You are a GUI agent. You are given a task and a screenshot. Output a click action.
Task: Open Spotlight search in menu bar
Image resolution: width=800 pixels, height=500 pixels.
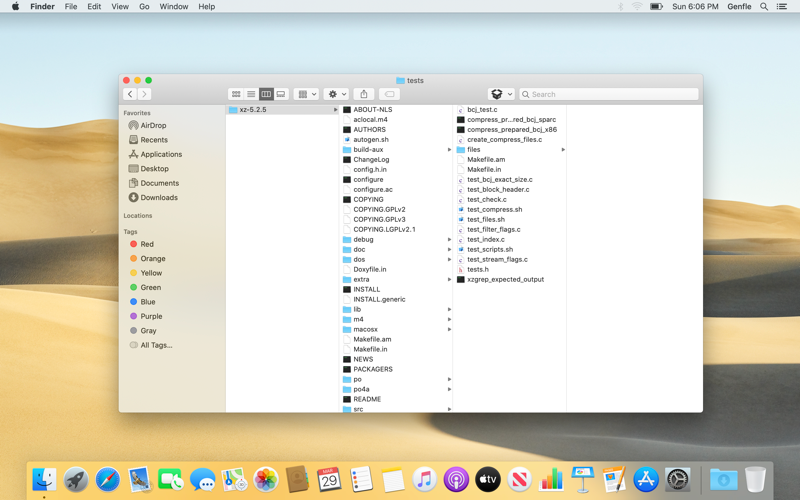coord(764,7)
